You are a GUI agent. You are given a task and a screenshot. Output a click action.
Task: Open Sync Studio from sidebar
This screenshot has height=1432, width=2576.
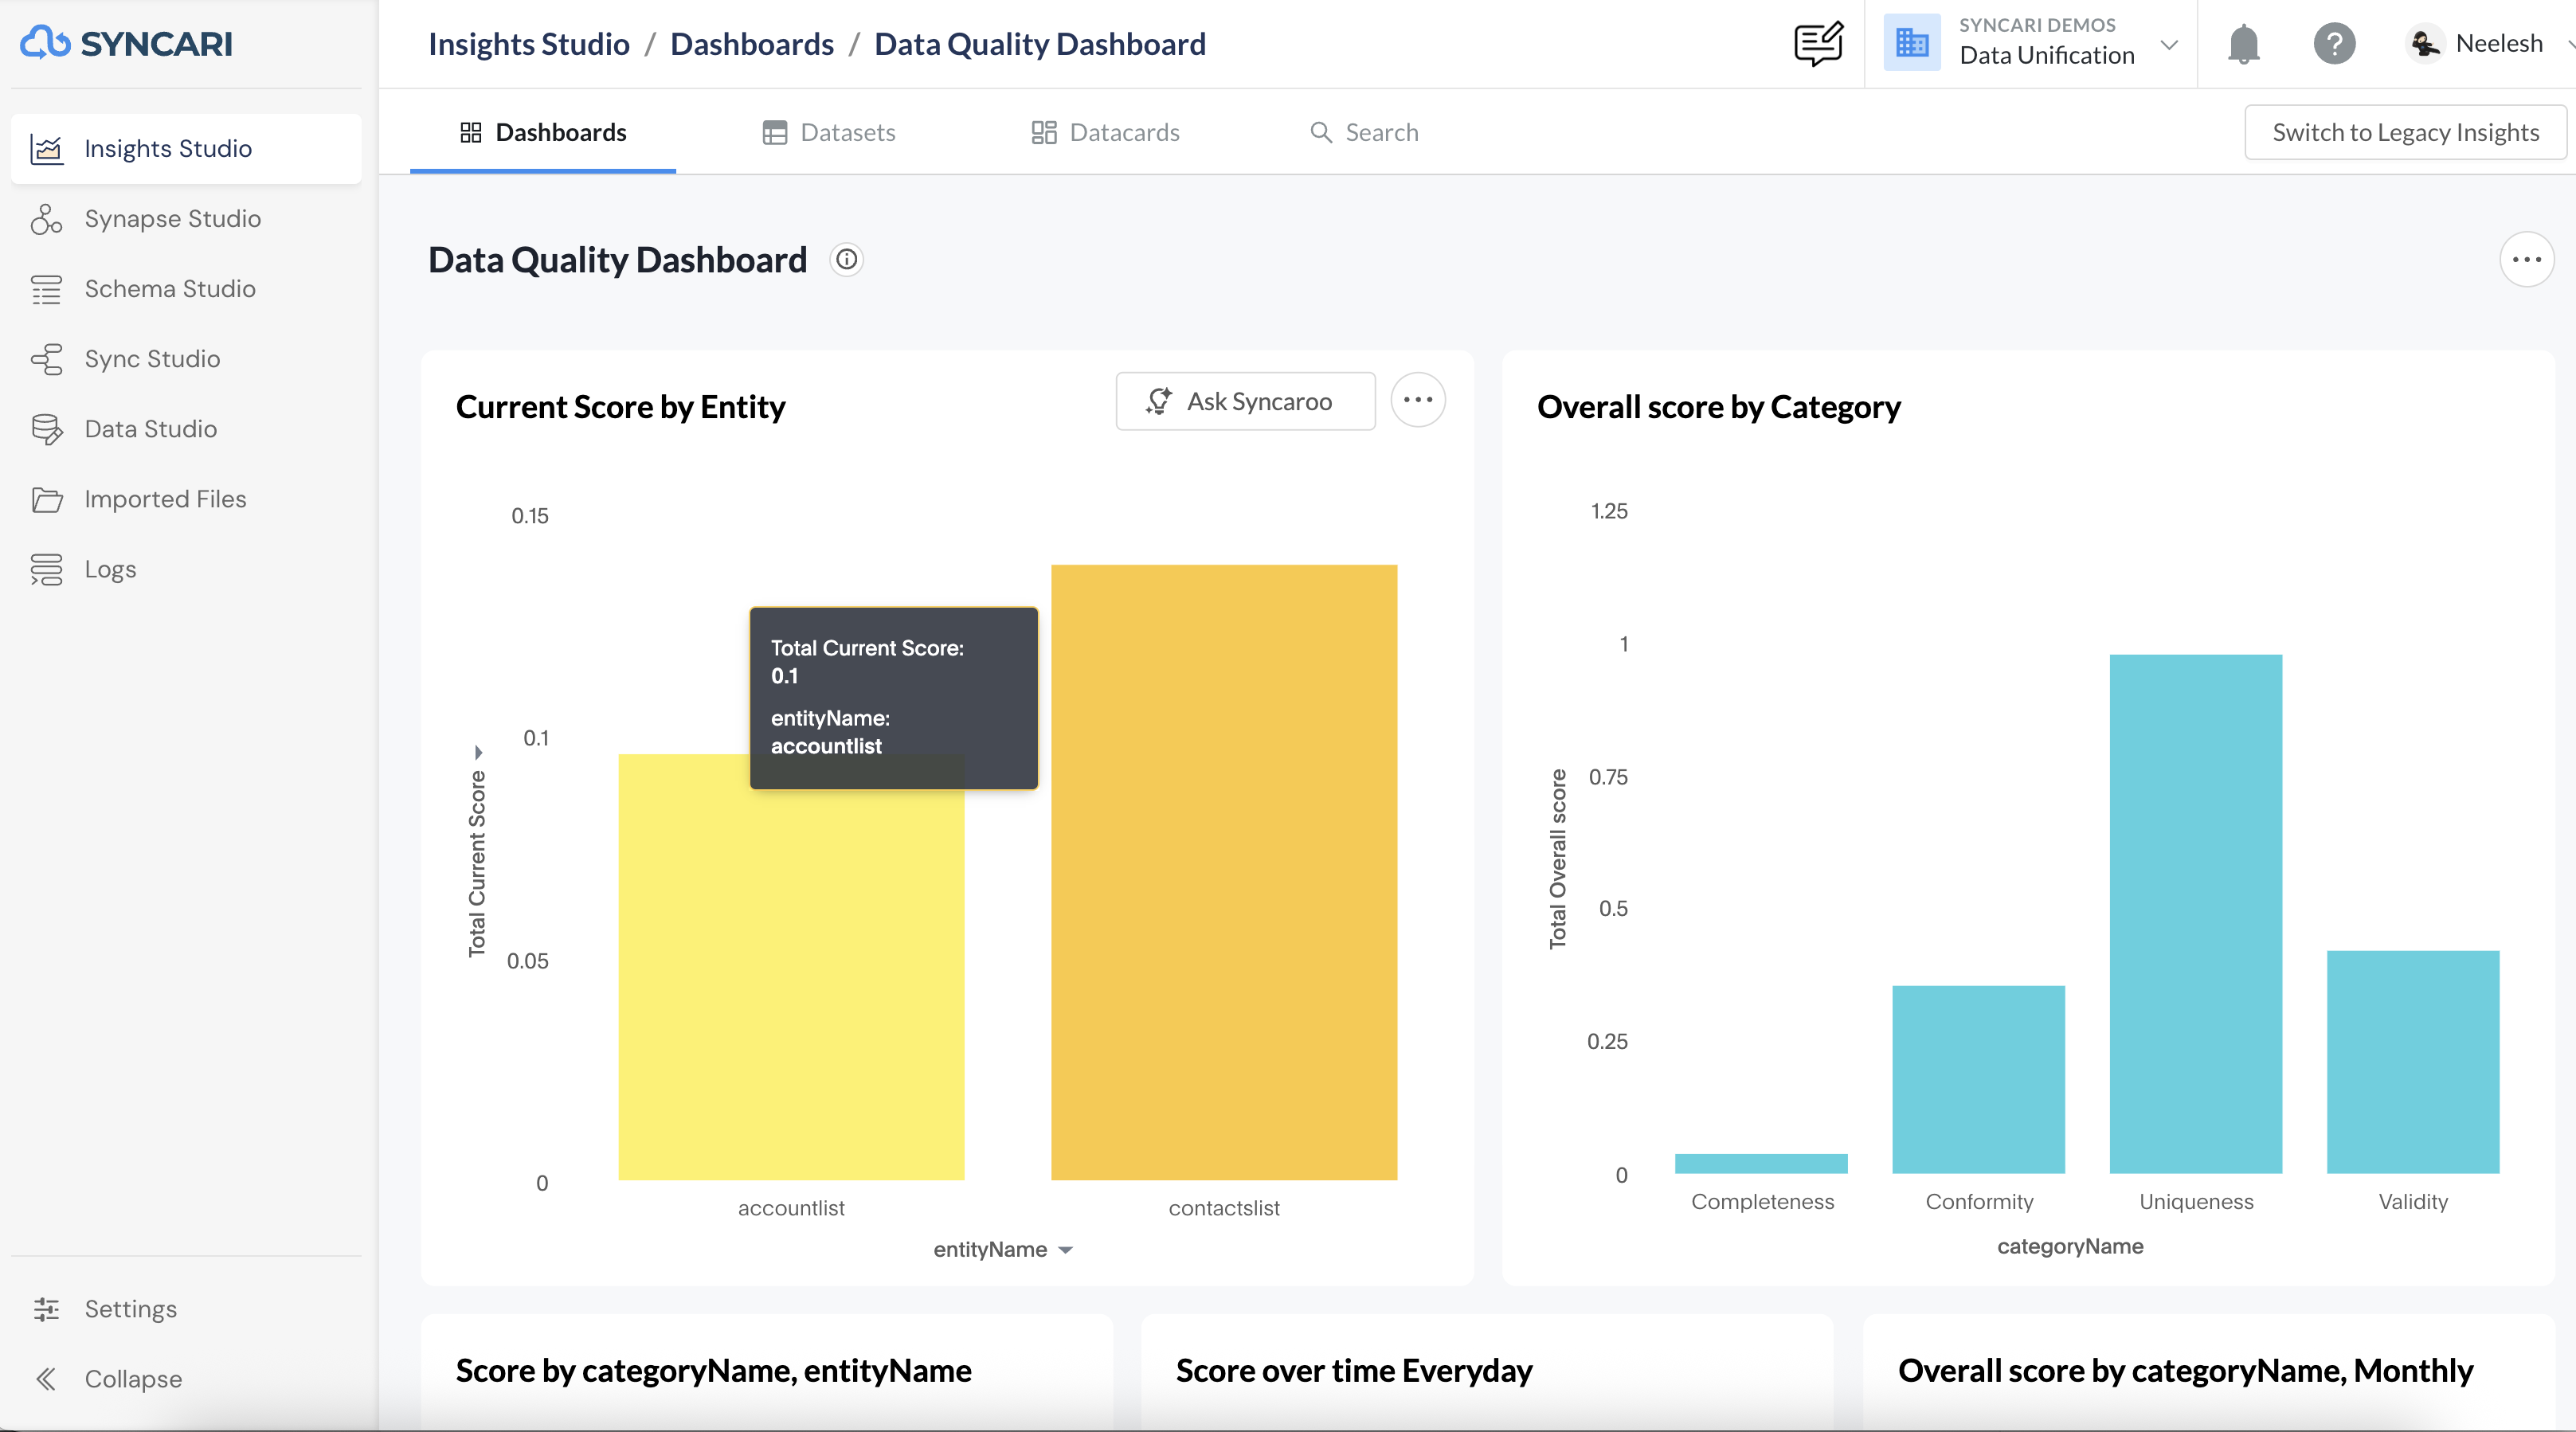pos(186,359)
